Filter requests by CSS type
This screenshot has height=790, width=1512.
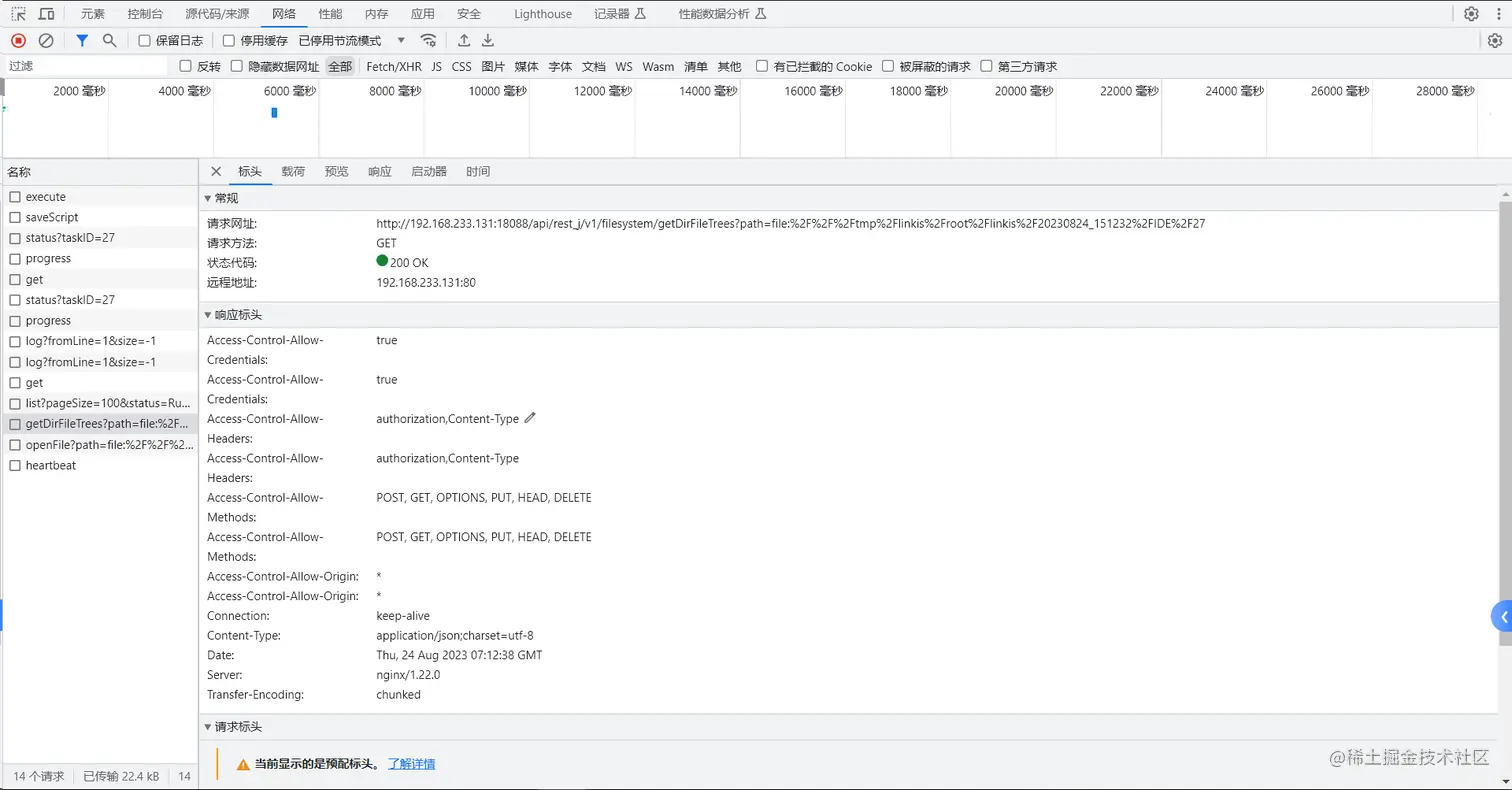(461, 67)
